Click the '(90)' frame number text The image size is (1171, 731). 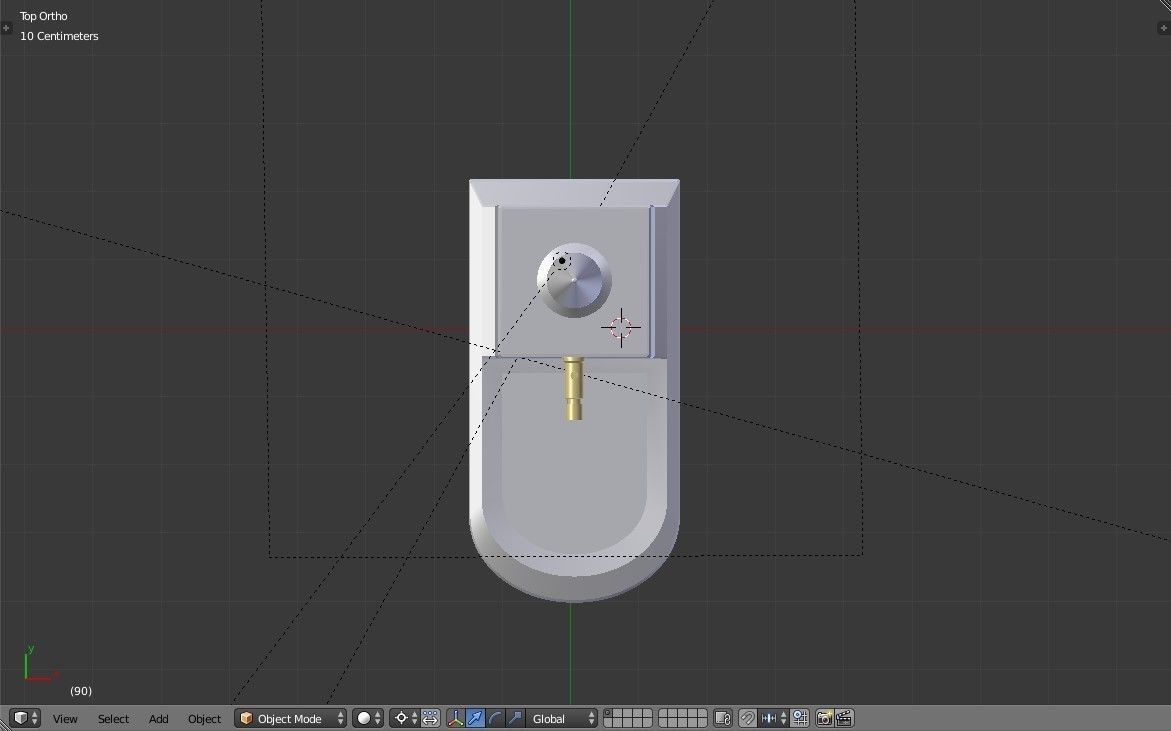(x=81, y=691)
